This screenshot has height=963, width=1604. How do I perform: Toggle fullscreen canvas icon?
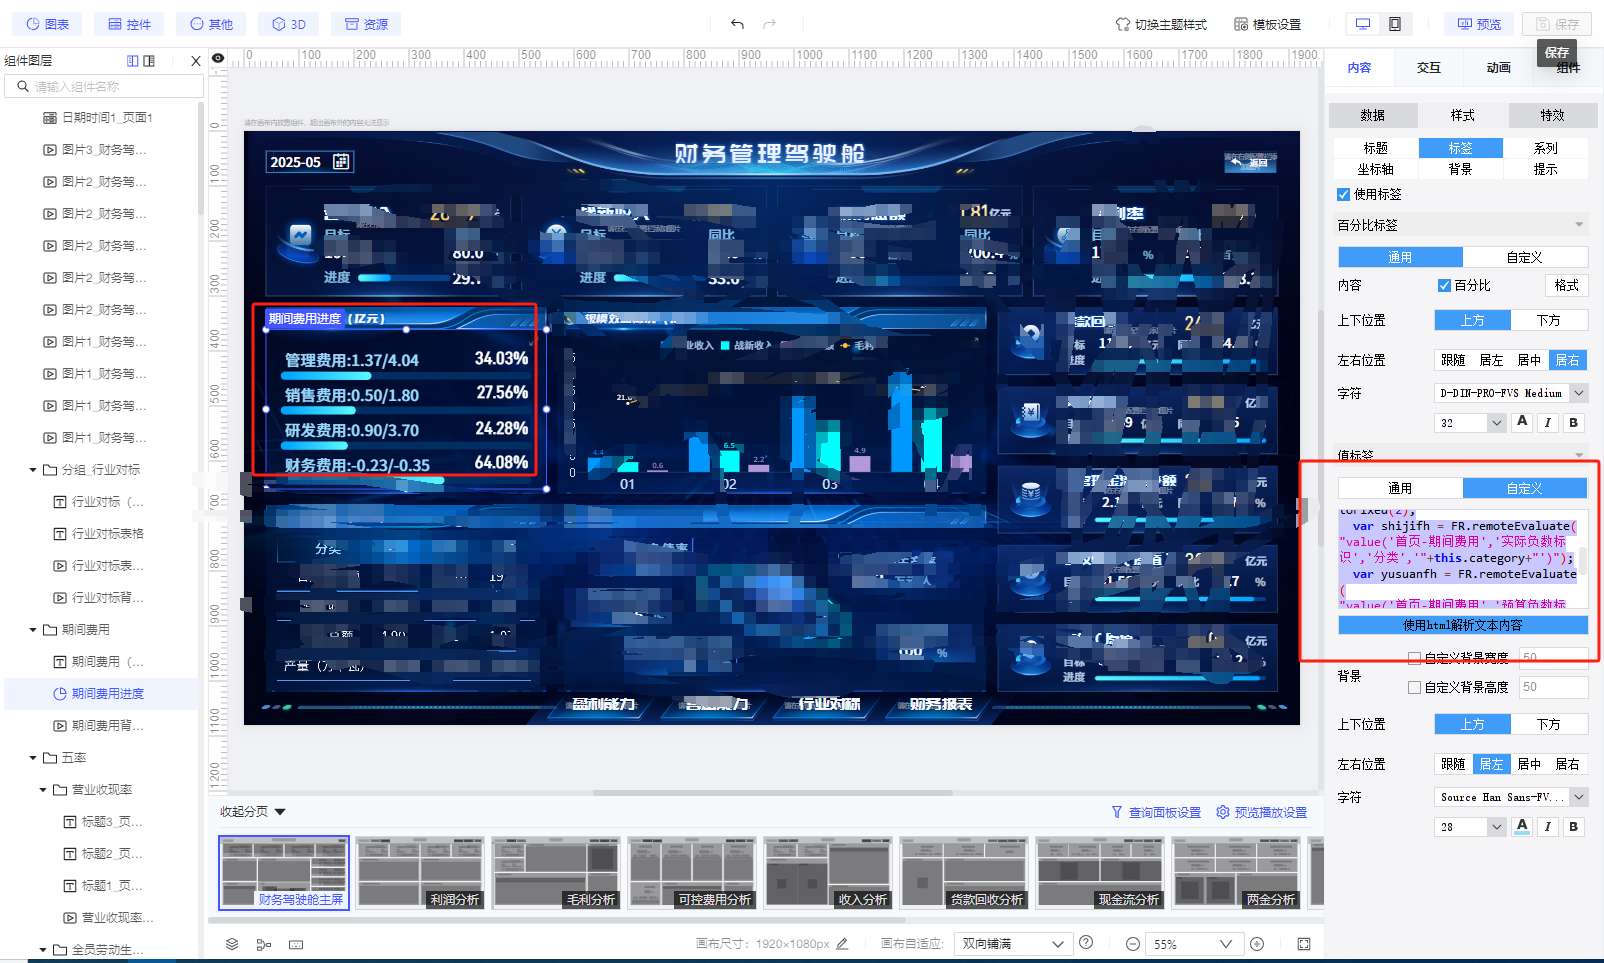click(x=1304, y=944)
